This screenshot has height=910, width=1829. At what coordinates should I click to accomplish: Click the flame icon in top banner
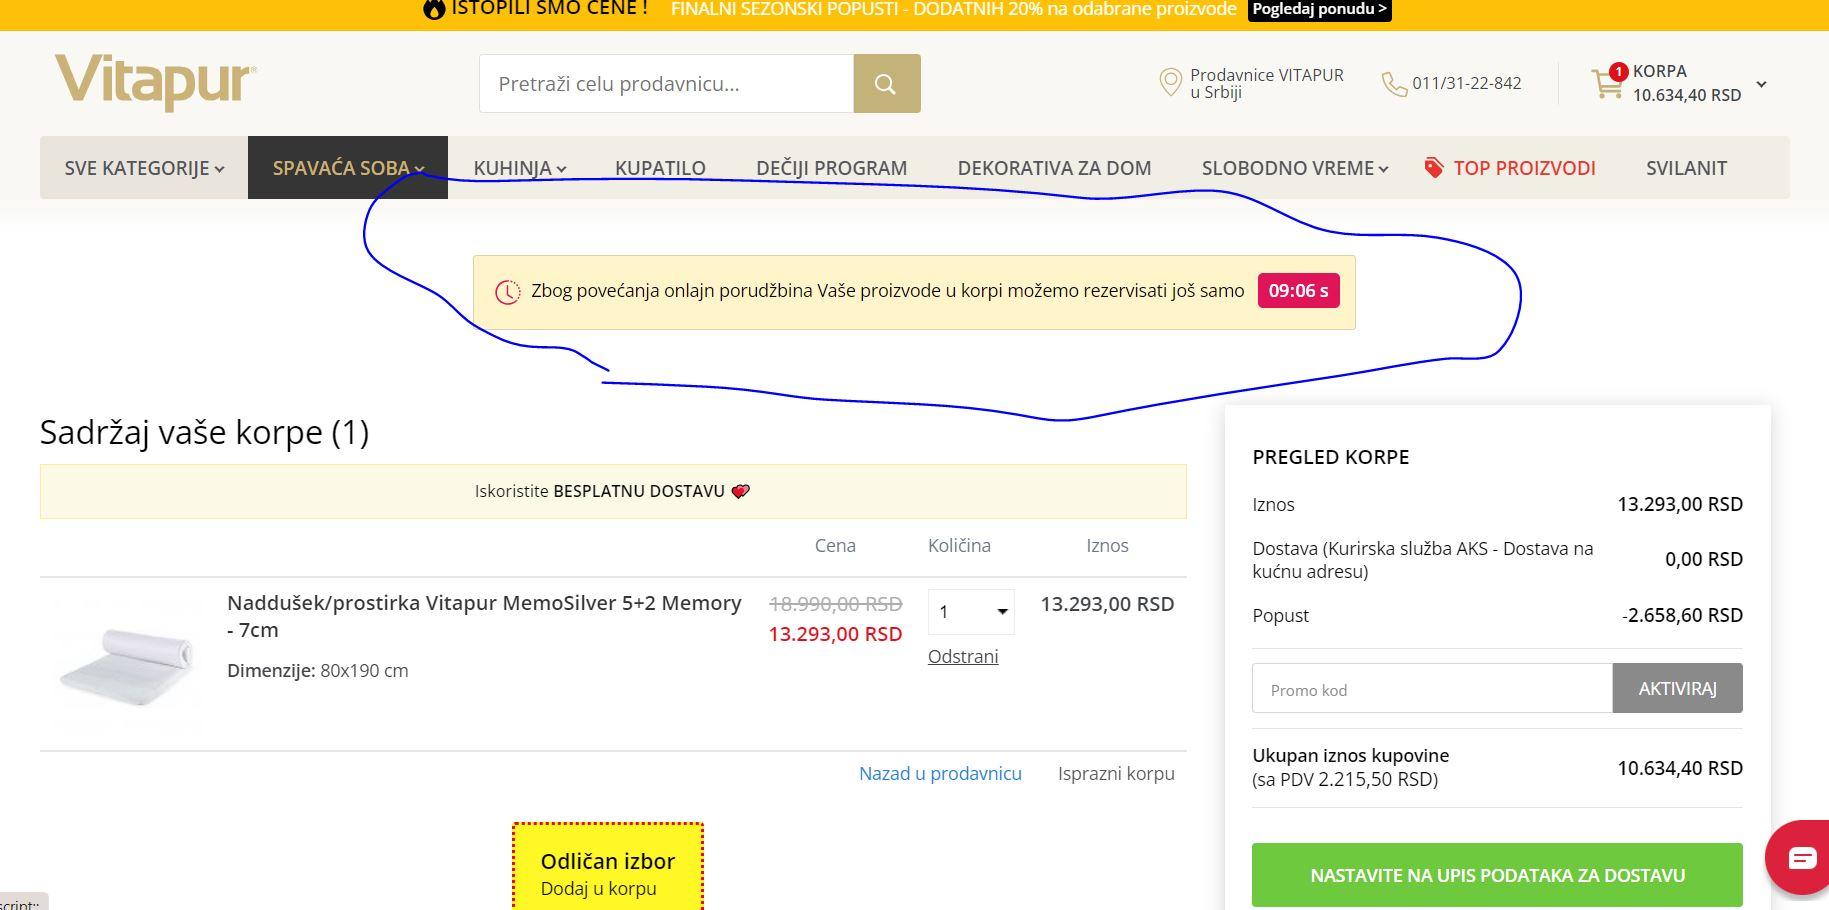tap(434, 9)
